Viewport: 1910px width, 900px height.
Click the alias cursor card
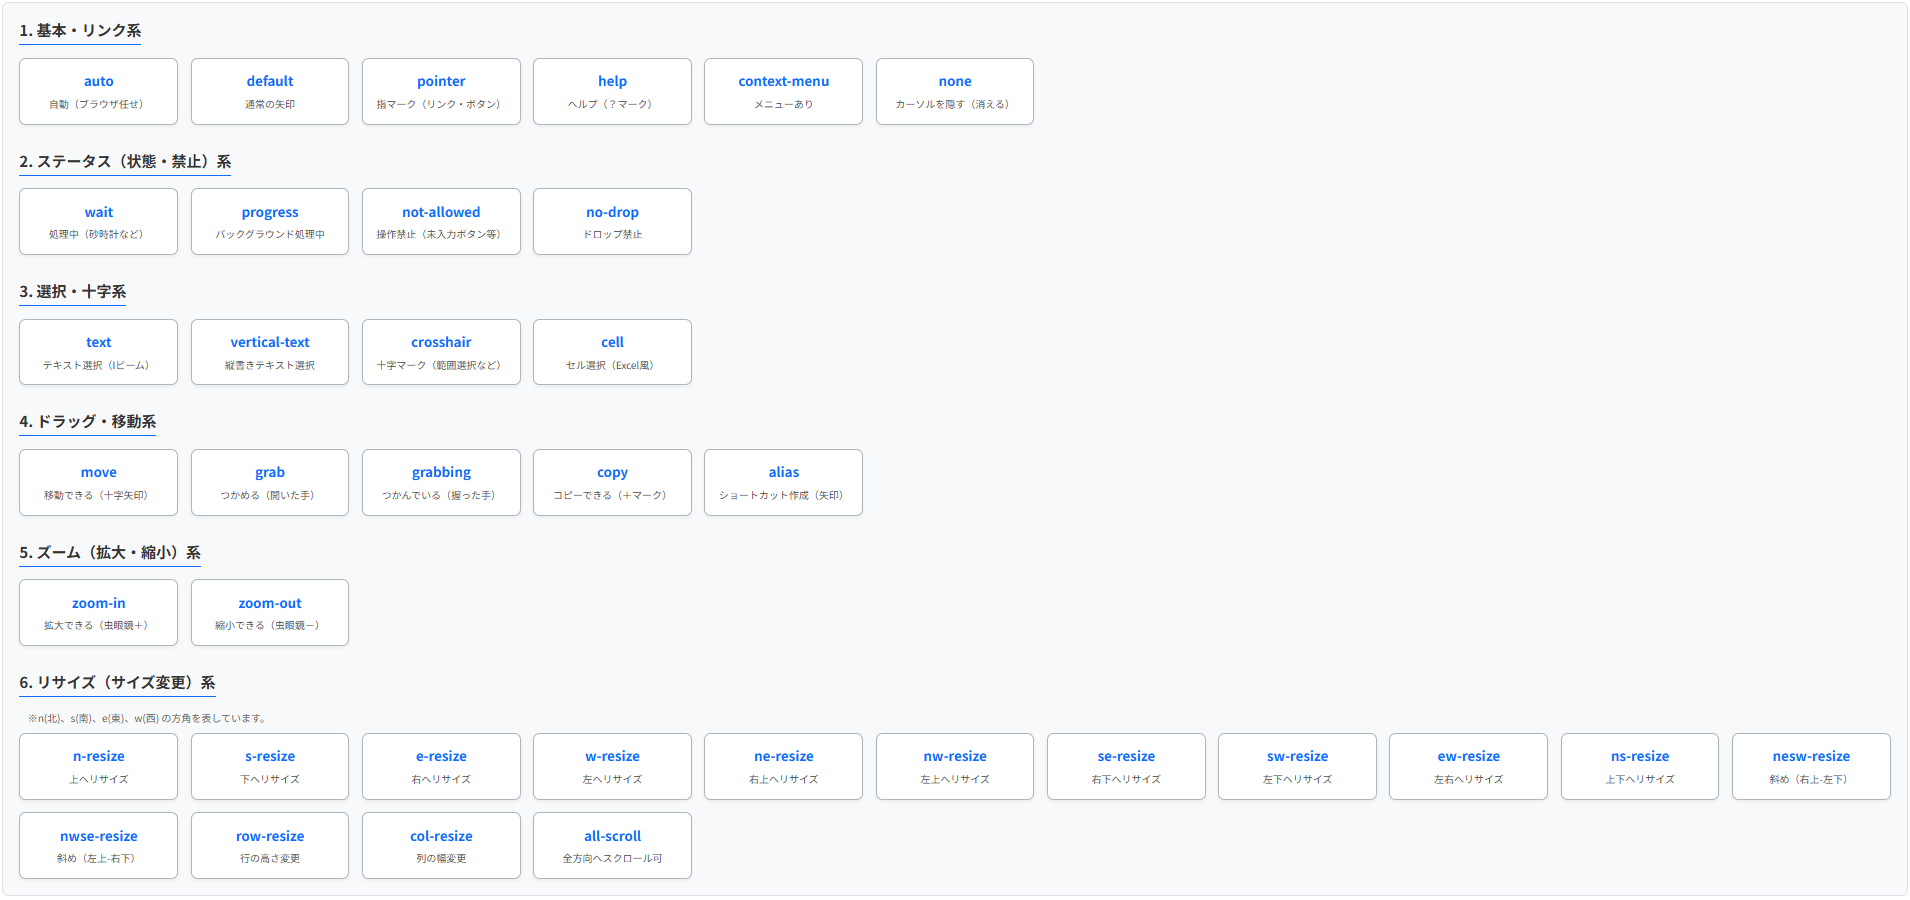(x=783, y=482)
